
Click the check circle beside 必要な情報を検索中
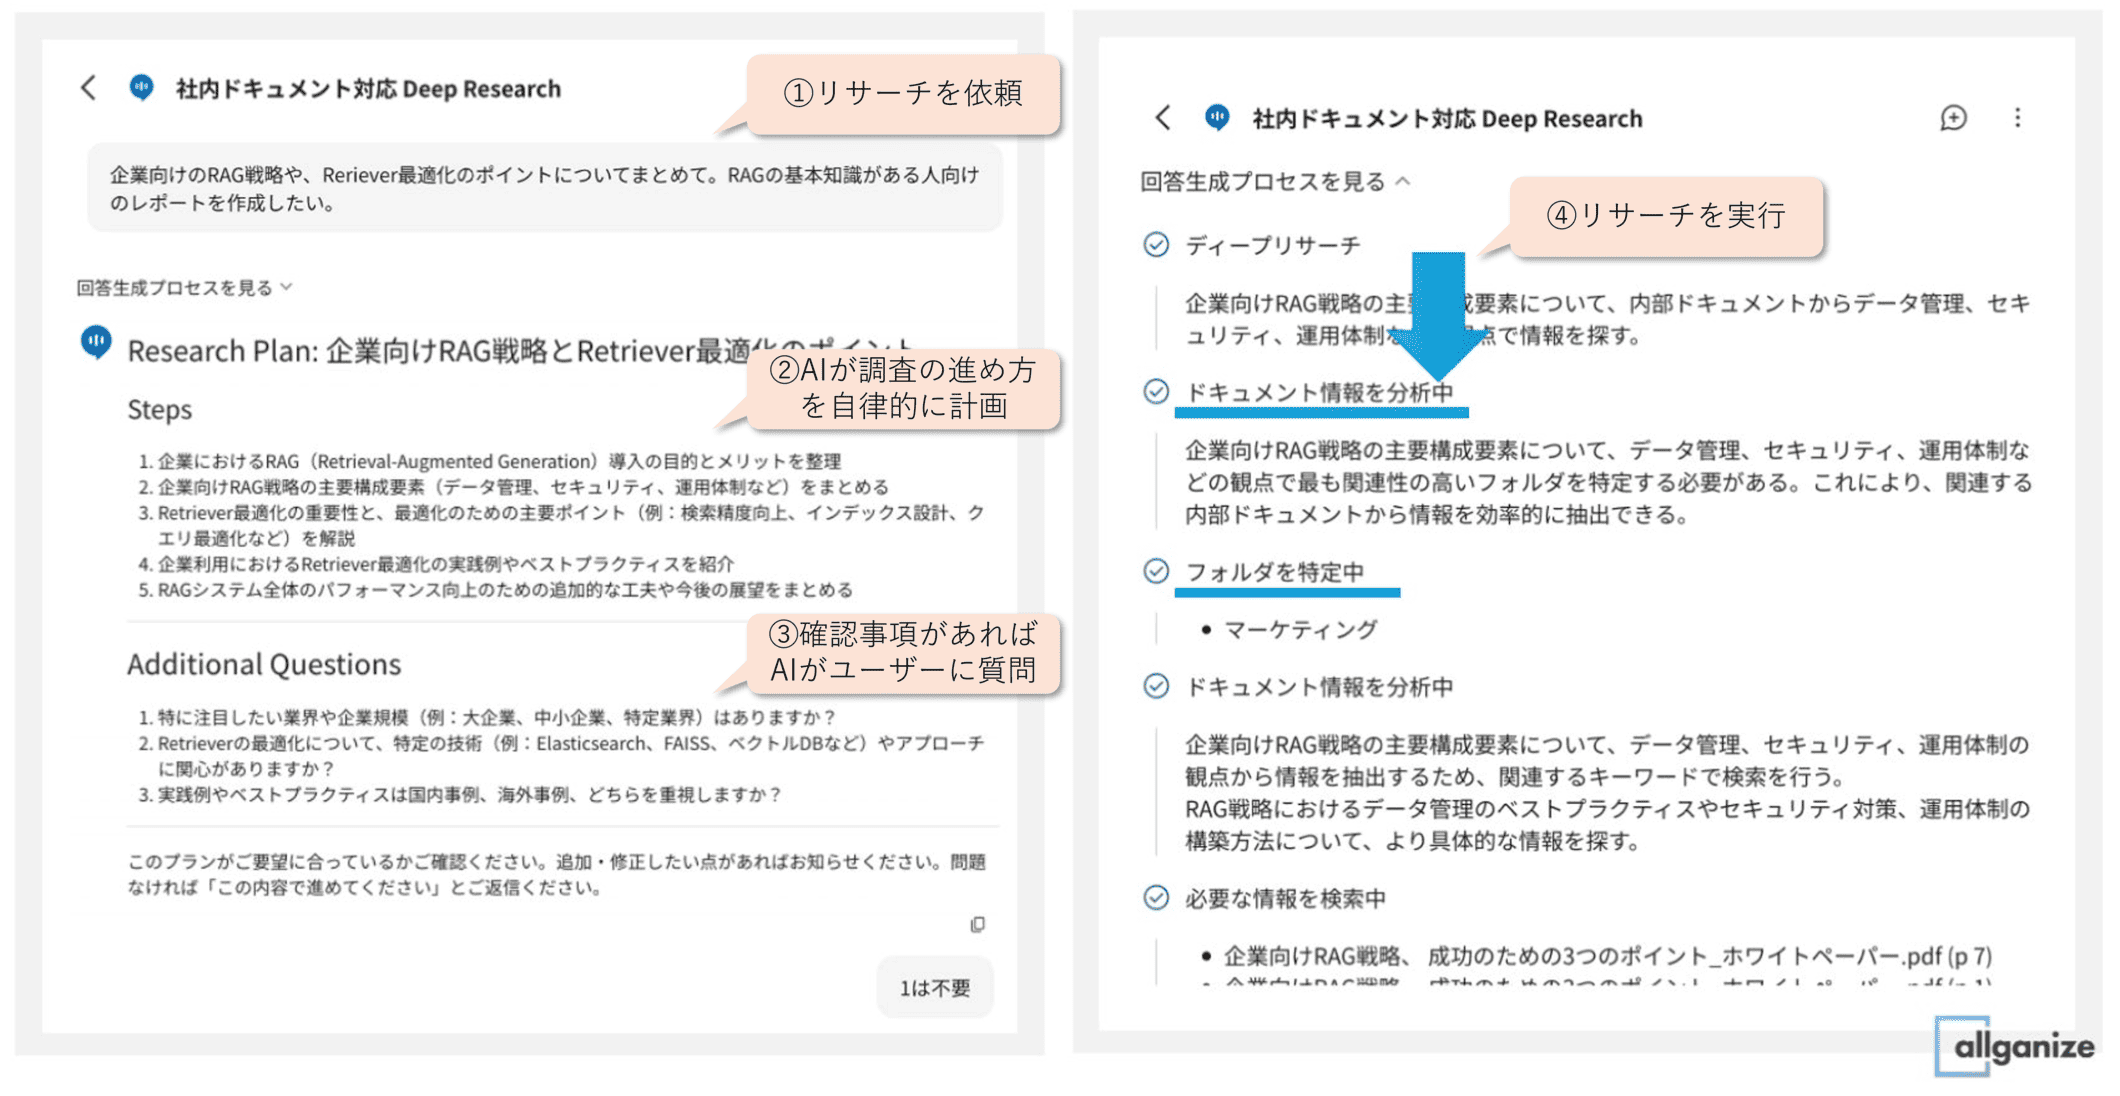click(x=1156, y=898)
